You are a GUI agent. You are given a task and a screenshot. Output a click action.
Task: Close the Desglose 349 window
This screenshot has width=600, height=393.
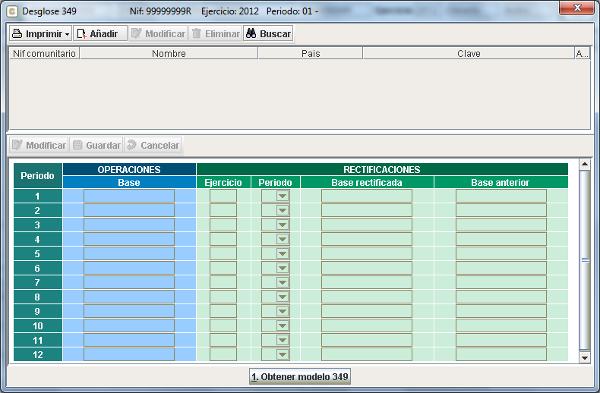click(x=577, y=8)
